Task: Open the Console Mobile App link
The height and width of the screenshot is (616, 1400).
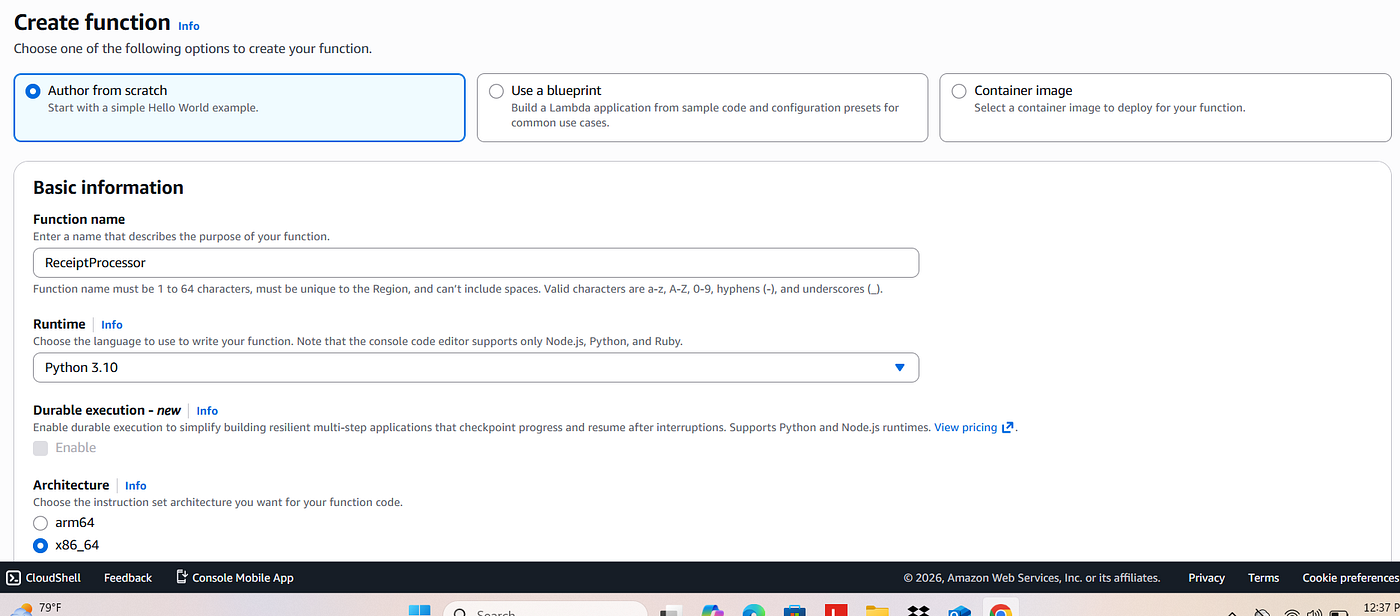Action: (x=235, y=578)
